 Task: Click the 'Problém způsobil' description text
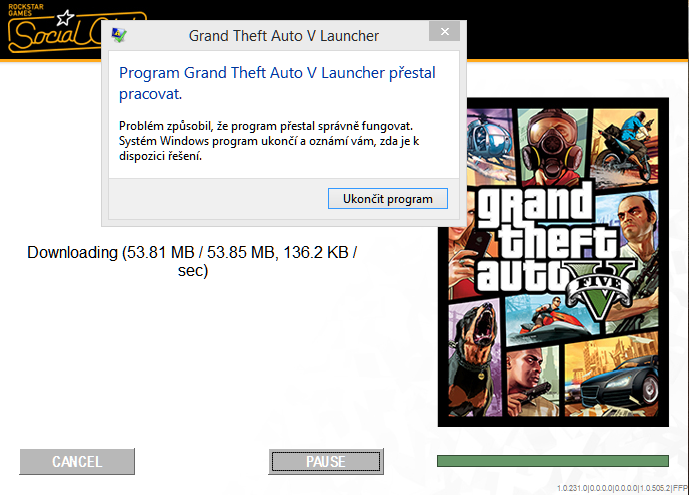tap(269, 141)
